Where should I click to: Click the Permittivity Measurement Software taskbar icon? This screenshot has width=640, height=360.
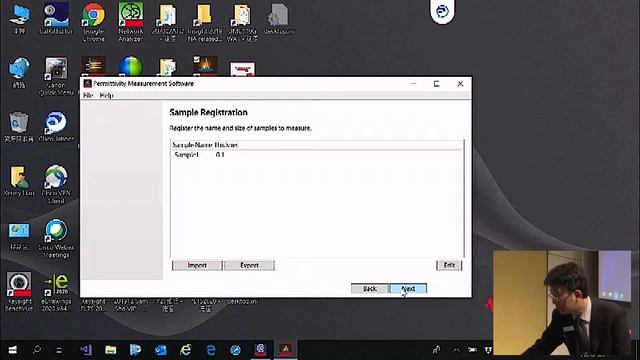[x=285, y=350]
